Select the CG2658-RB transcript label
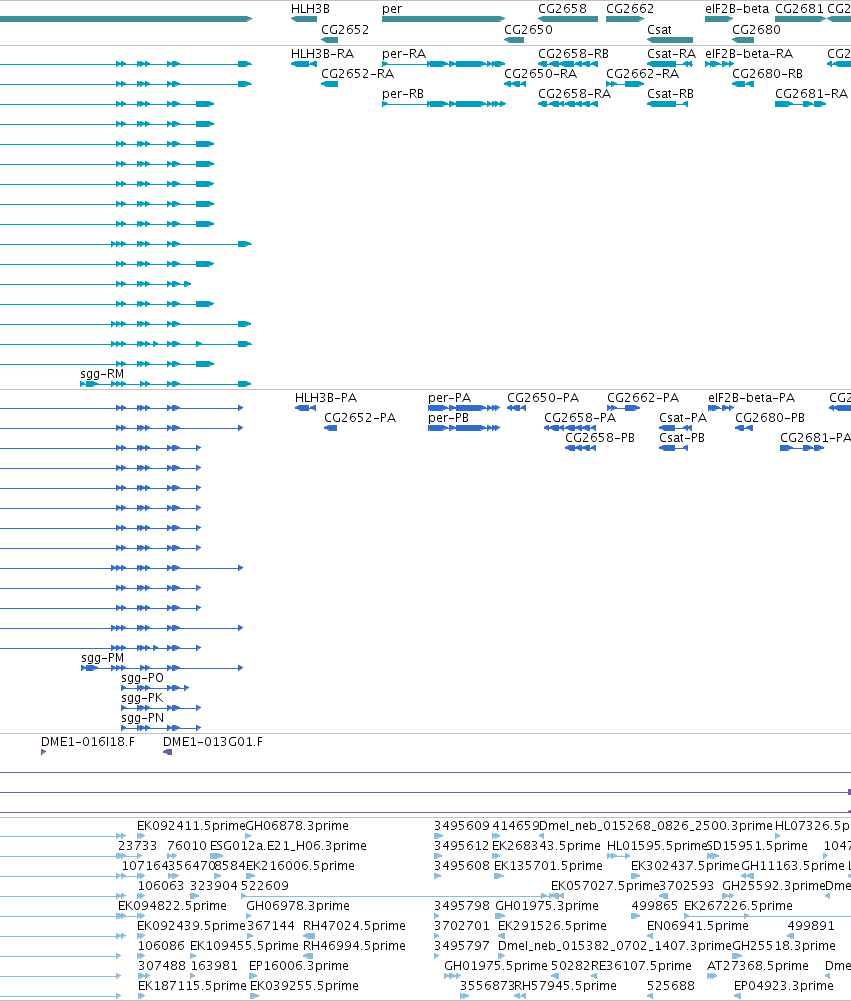 (x=573, y=54)
